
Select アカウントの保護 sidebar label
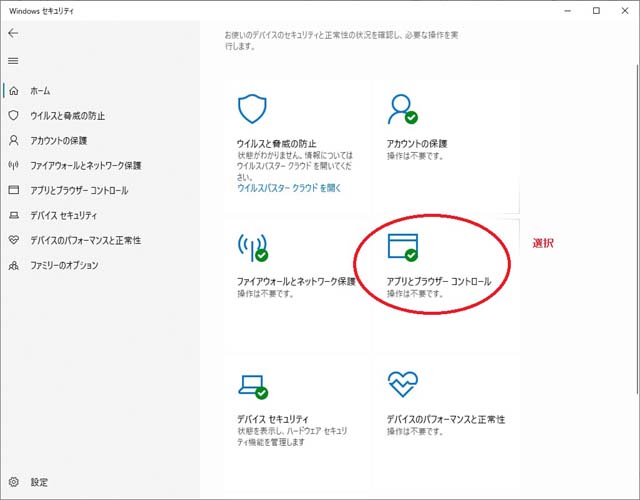click(x=58, y=141)
